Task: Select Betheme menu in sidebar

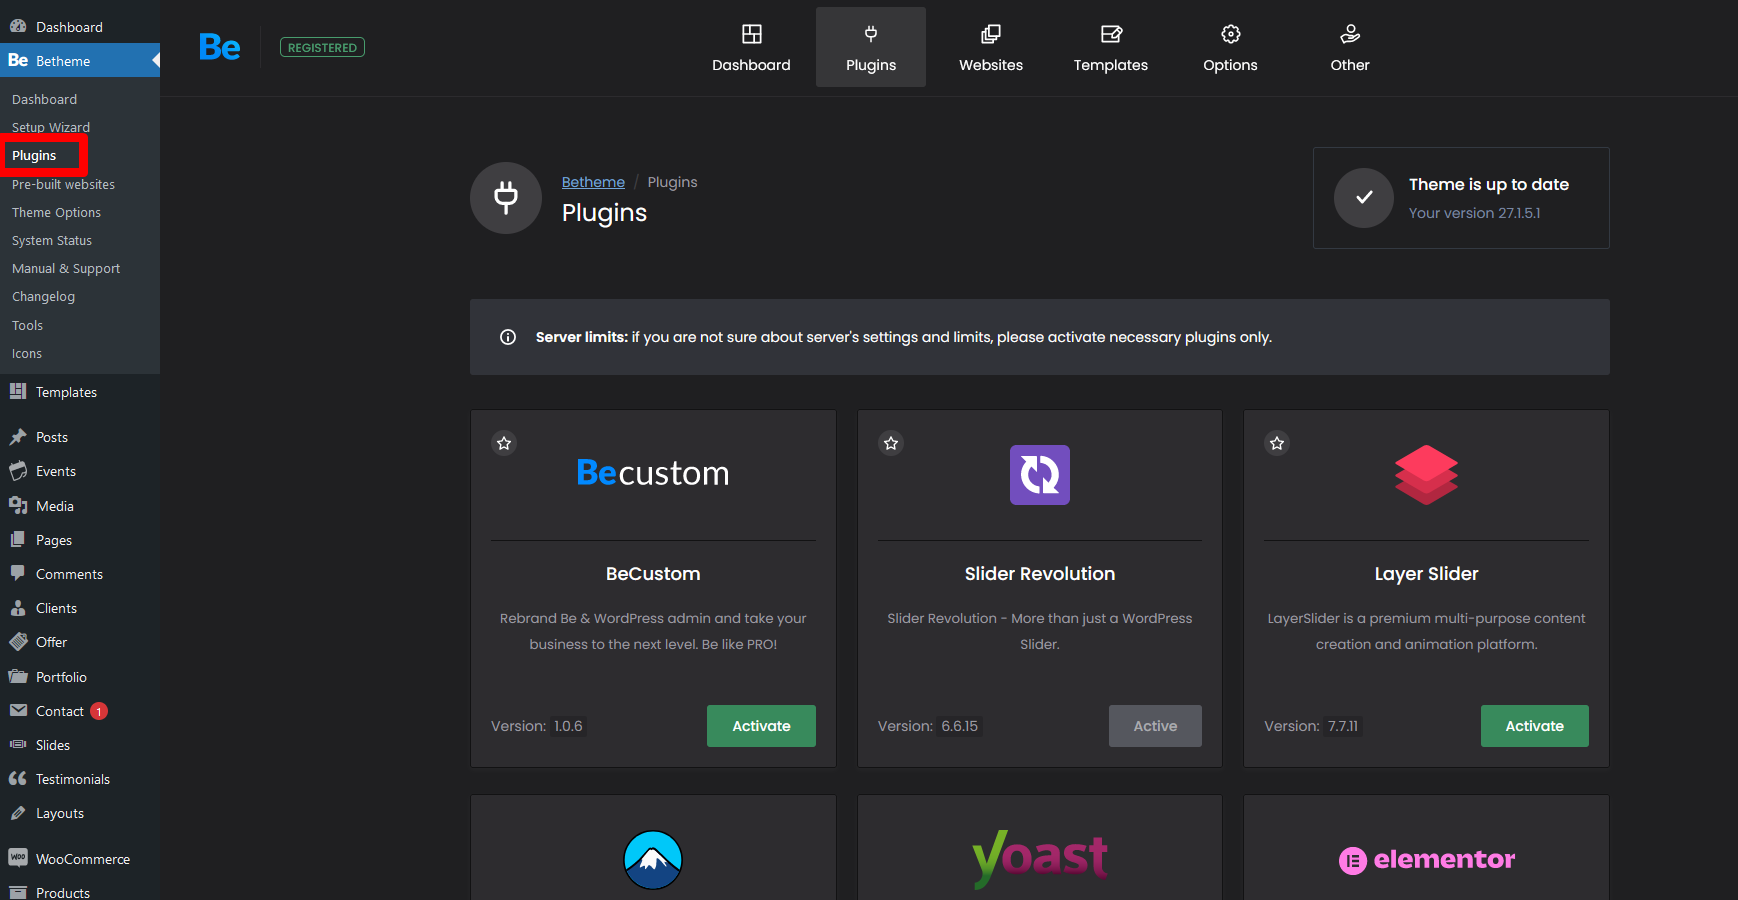Action: click(x=80, y=61)
